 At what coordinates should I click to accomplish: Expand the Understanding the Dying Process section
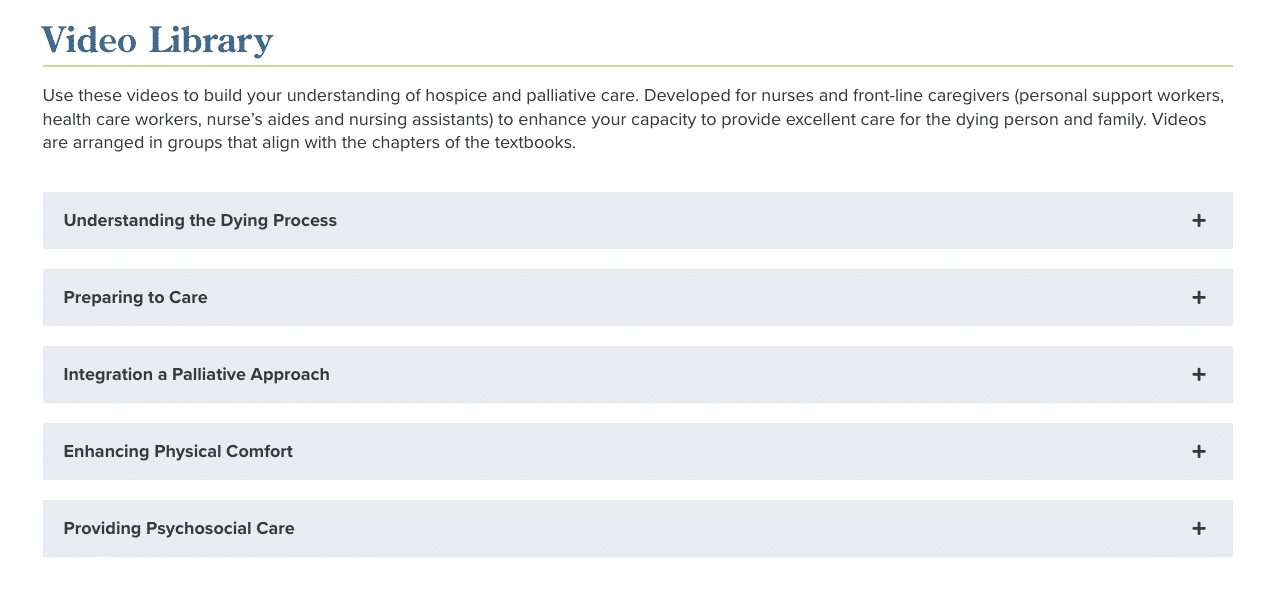[x=637, y=221]
